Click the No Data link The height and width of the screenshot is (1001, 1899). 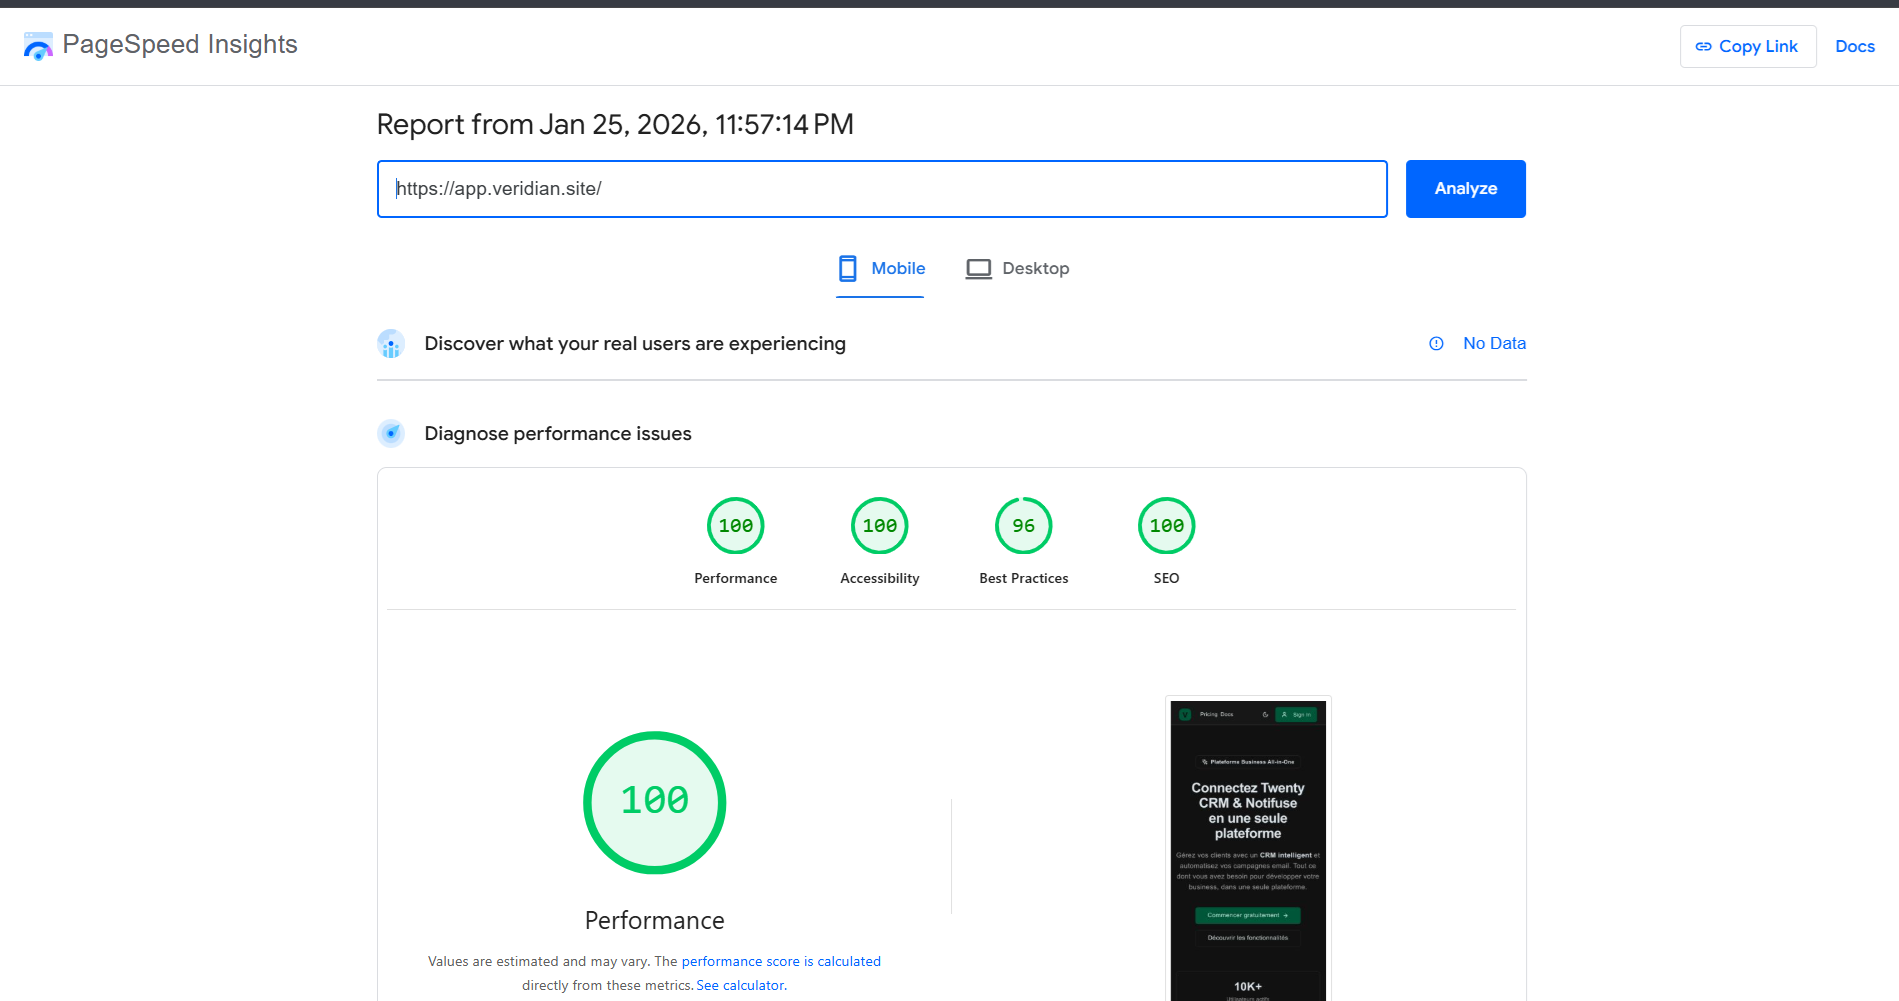pyautogui.click(x=1494, y=343)
